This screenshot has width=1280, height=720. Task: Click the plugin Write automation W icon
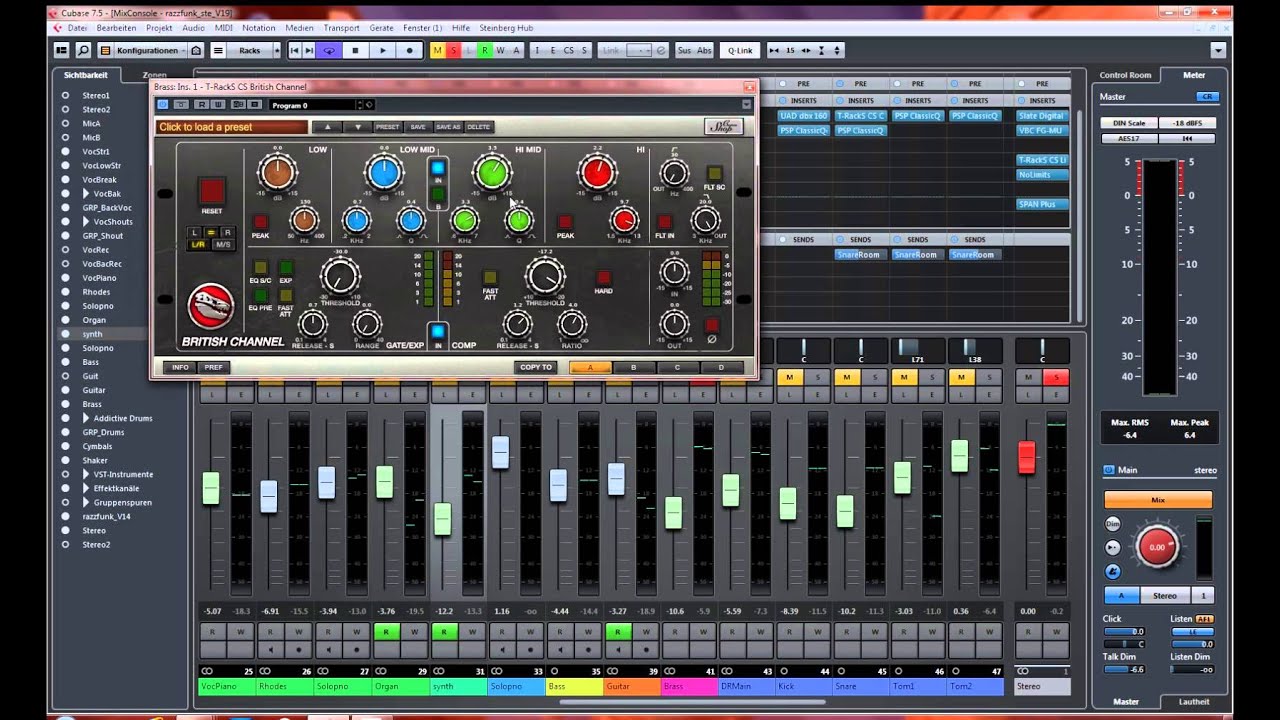218,104
